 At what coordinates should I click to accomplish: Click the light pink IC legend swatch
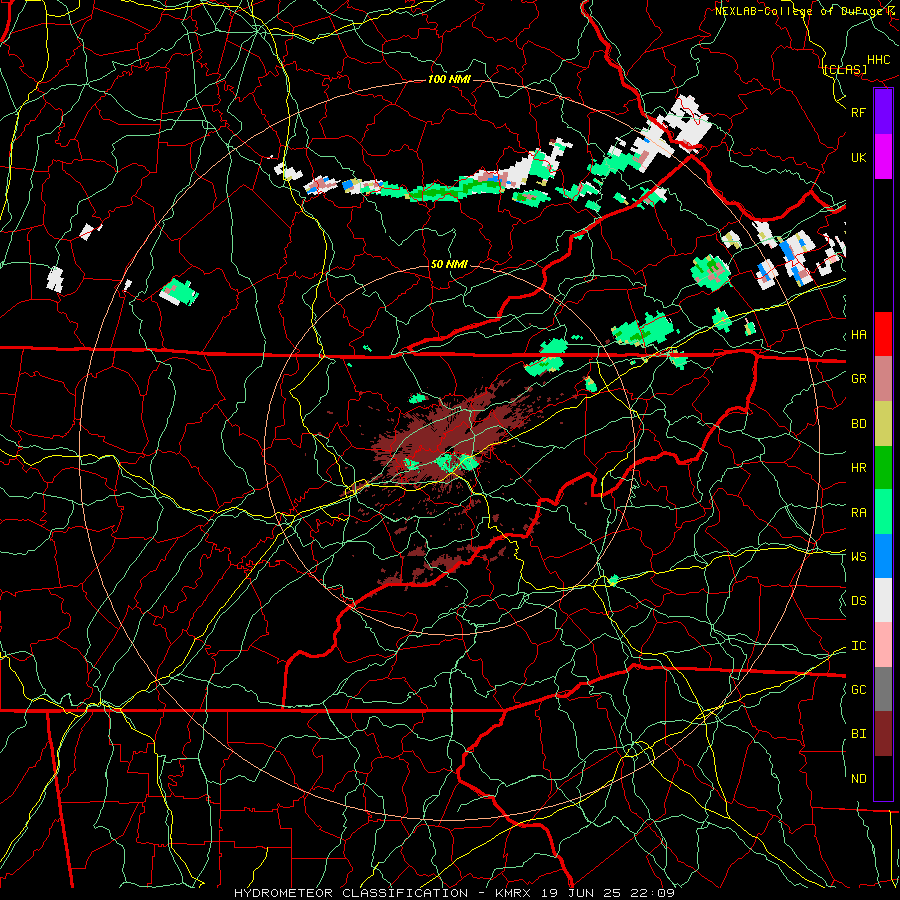(883, 645)
